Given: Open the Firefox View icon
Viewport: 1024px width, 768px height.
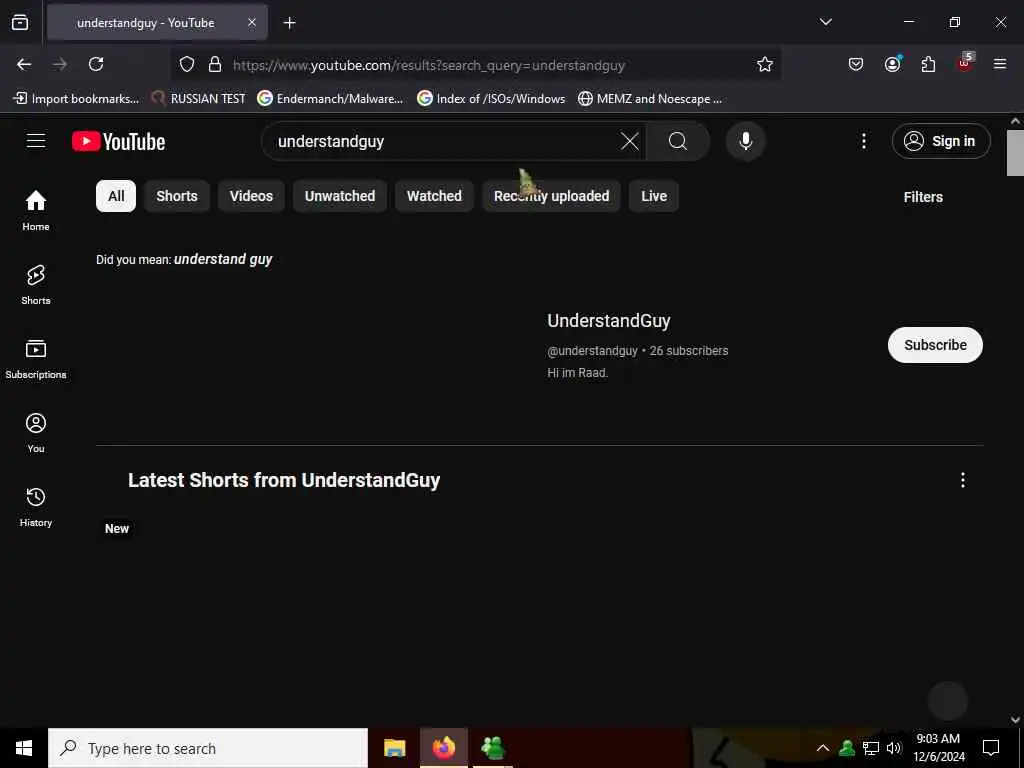Looking at the screenshot, I should [20, 23].
